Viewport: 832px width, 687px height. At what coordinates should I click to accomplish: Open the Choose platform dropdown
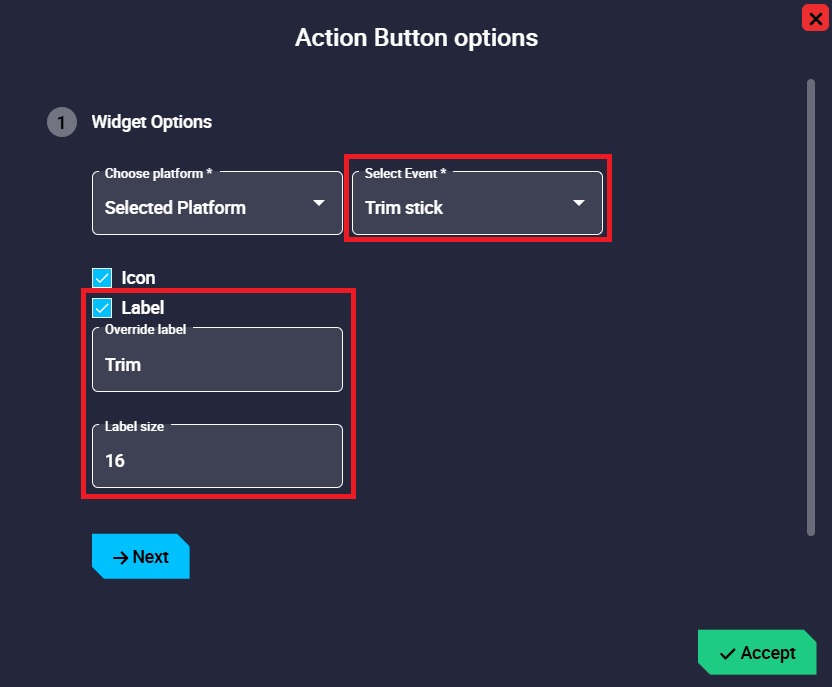pyautogui.click(x=217, y=207)
